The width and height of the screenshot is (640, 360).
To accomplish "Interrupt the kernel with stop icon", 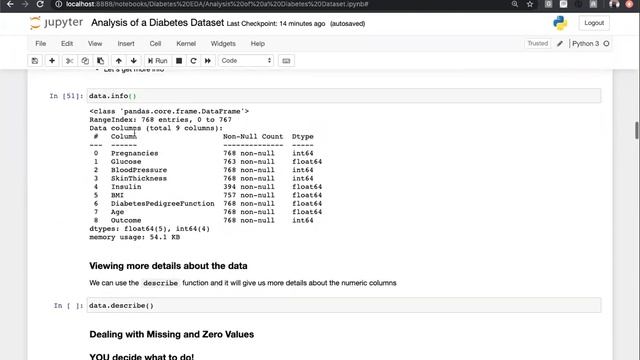I will [179, 61].
